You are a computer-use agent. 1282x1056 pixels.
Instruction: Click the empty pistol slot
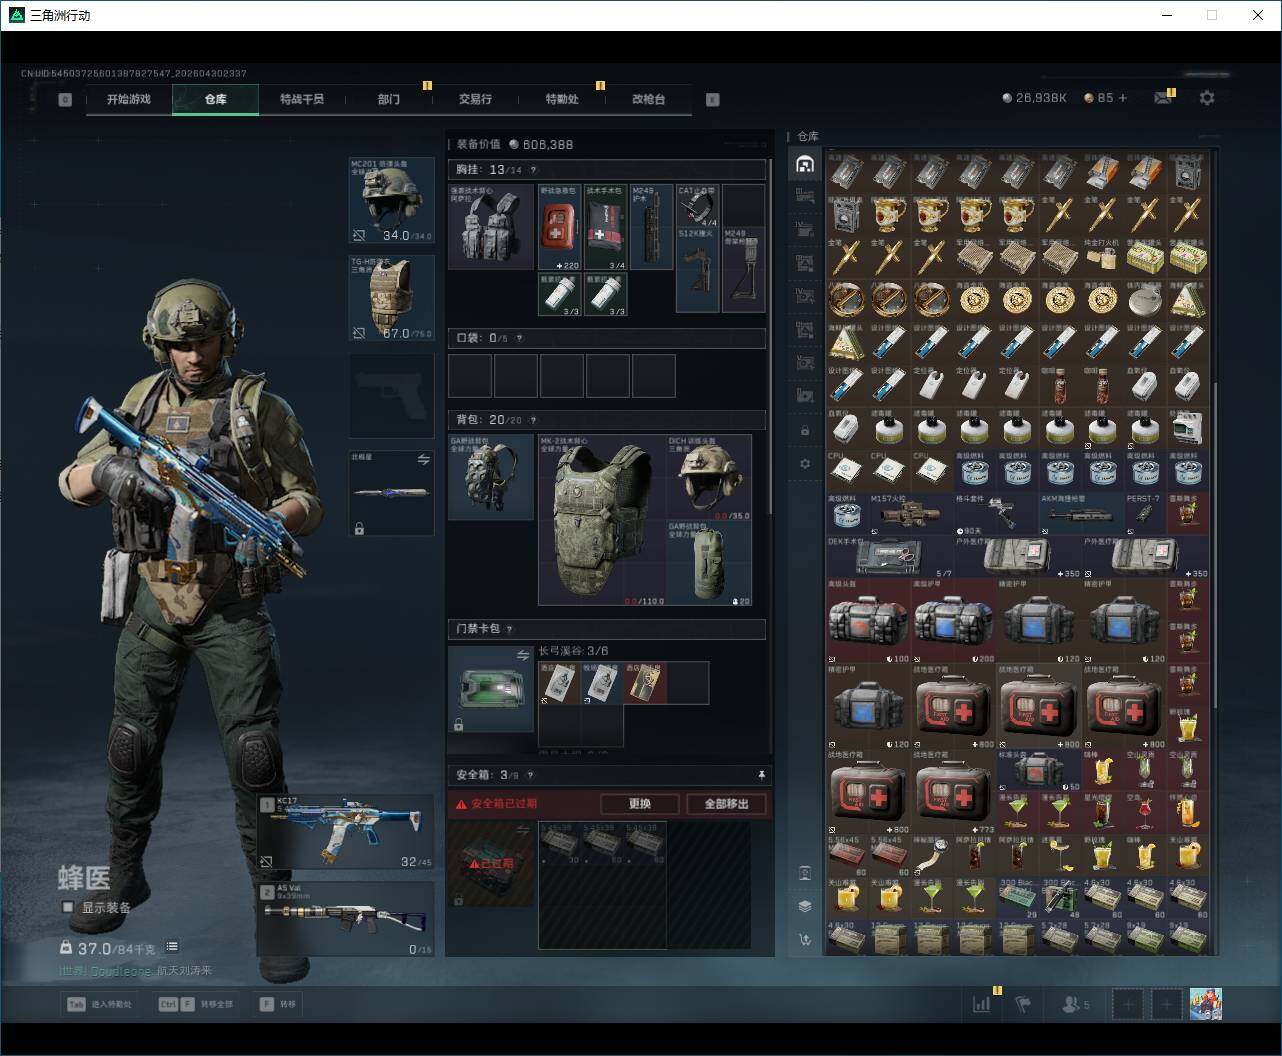coord(391,395)
